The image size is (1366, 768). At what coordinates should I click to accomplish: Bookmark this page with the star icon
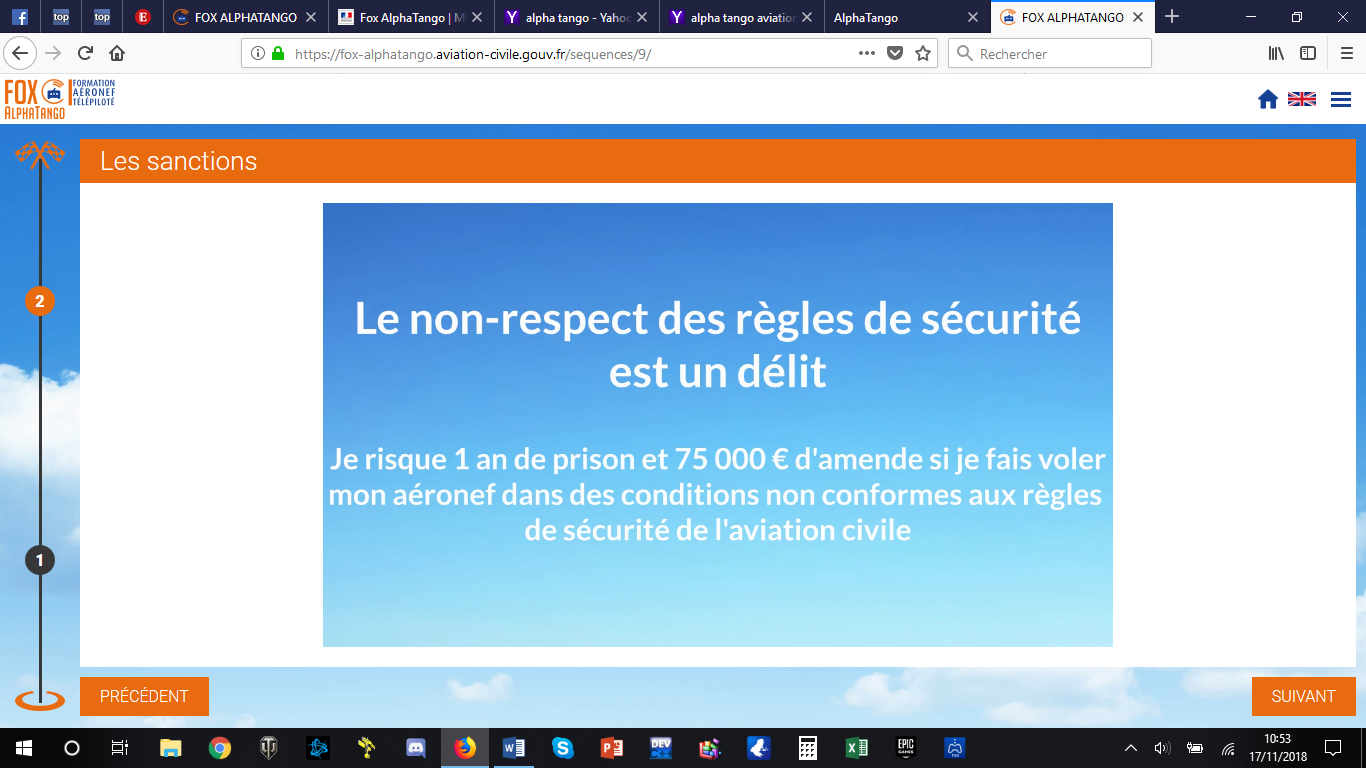pos(923,54)
